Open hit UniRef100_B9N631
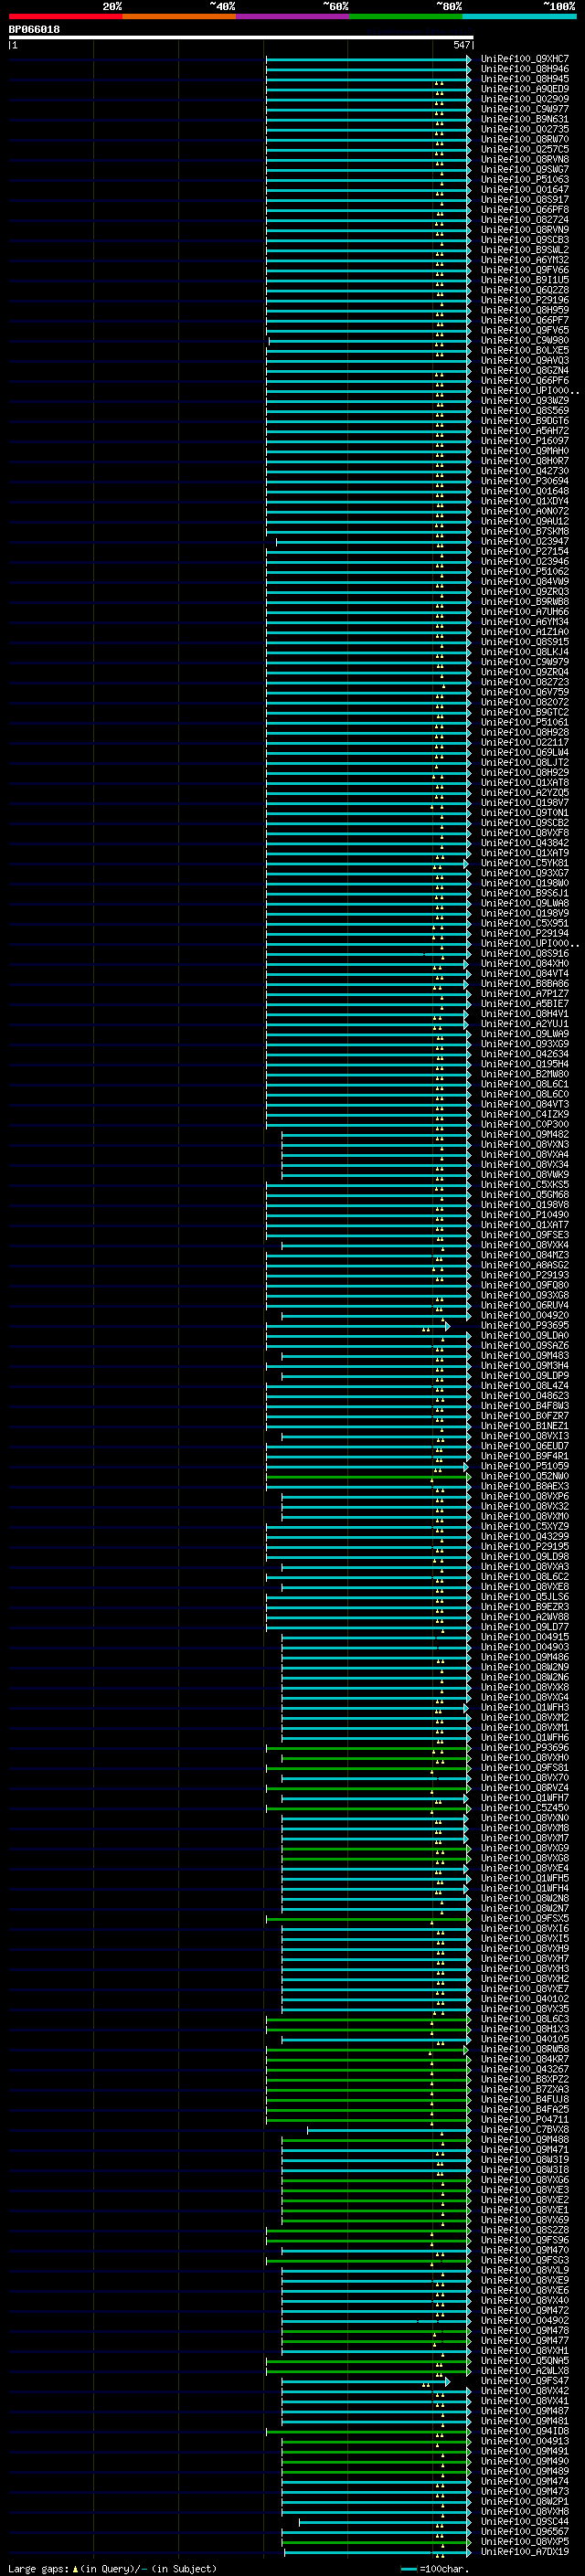 (525, 119)
